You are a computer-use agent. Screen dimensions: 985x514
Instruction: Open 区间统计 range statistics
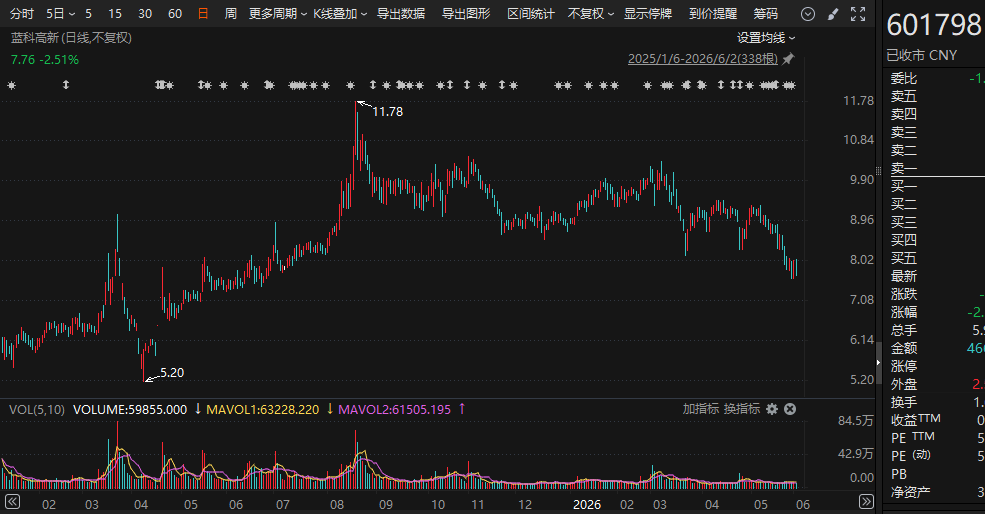pyautogui.click(x=531, y=14)
